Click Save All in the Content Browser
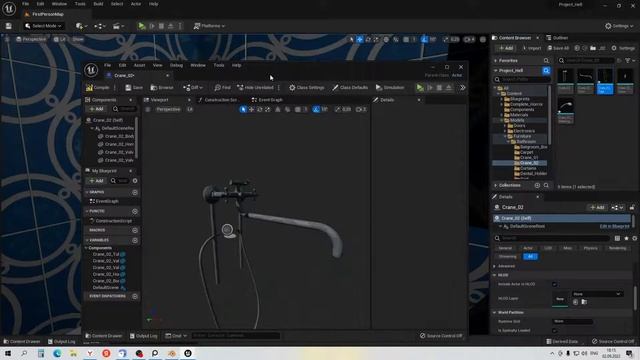Image resolution: width=640 pixels, height=360 pixels. click(558, 48)
